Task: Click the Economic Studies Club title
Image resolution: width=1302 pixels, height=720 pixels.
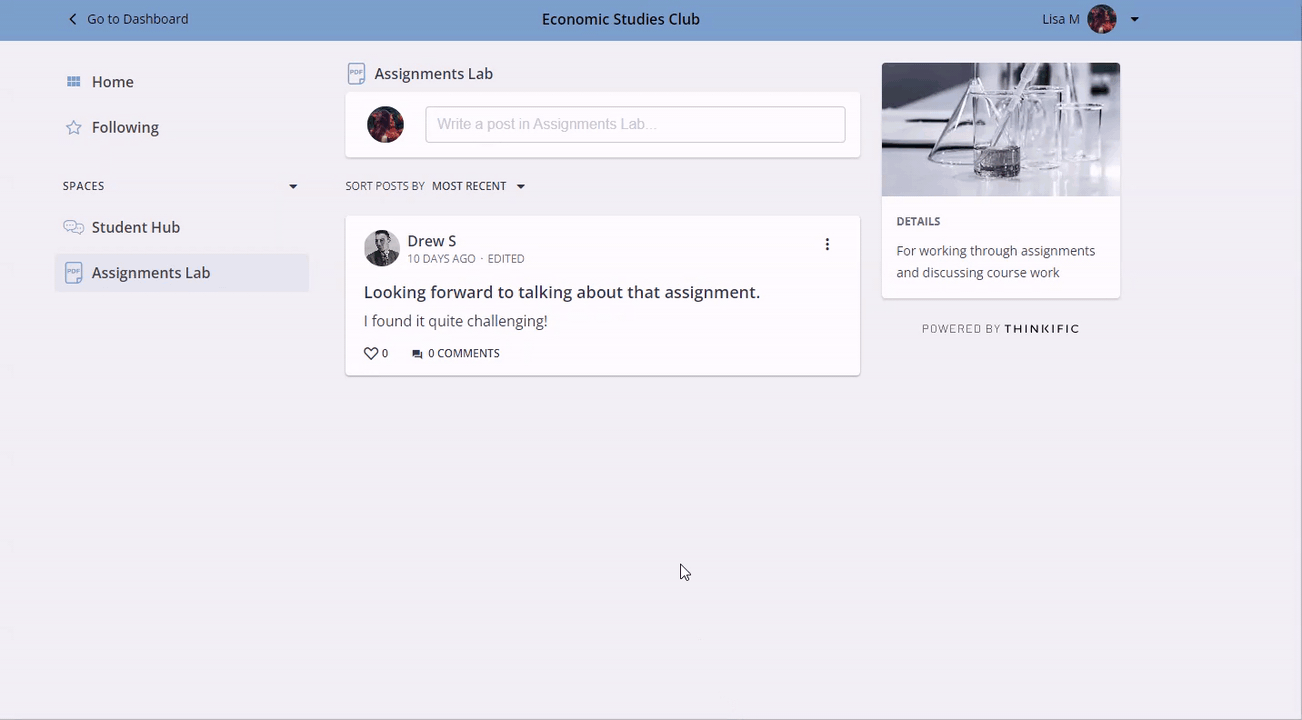Action: (x=621, y=19)
